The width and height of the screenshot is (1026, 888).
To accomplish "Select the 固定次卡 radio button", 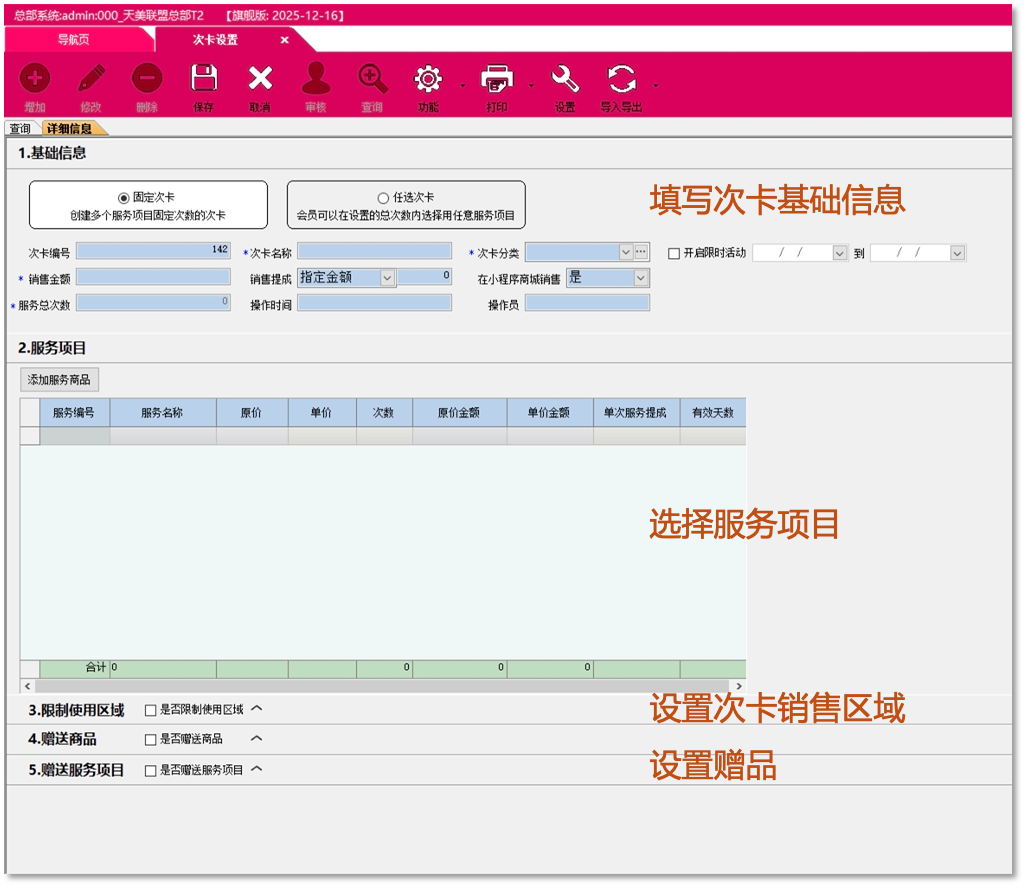I will [123, 198].
